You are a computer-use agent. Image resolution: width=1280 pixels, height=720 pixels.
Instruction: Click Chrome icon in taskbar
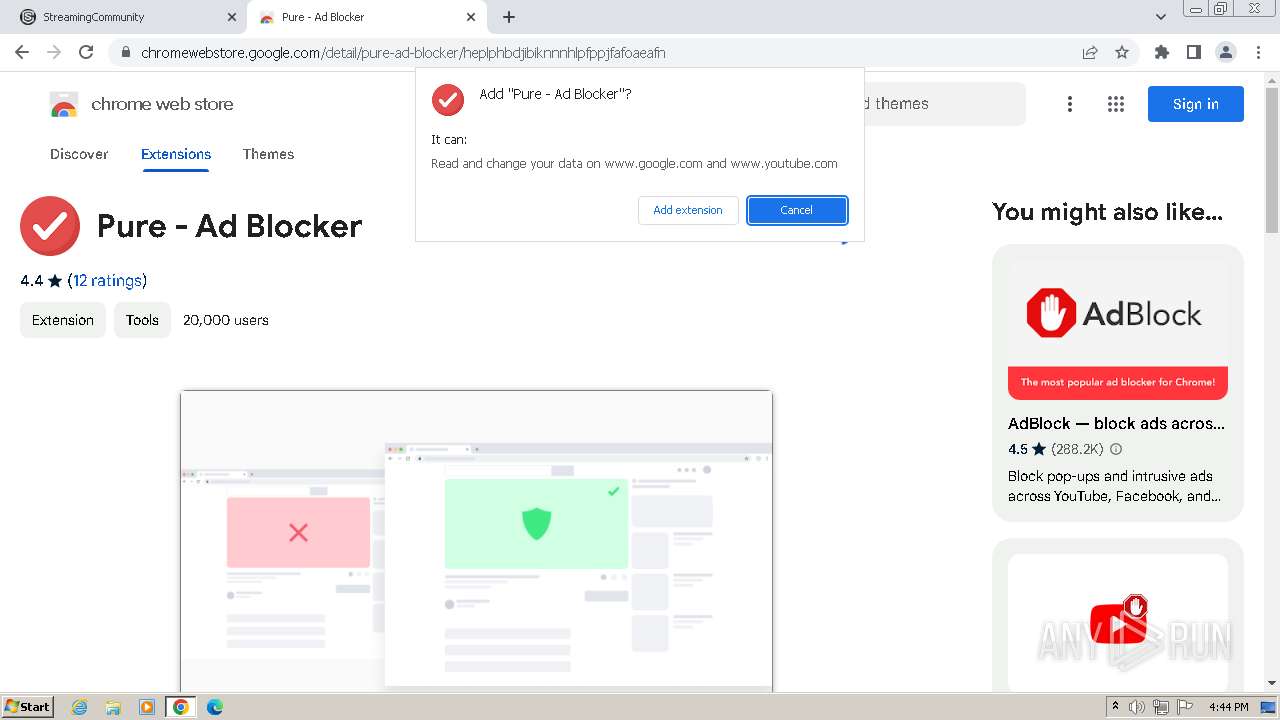tap(181, 707)
